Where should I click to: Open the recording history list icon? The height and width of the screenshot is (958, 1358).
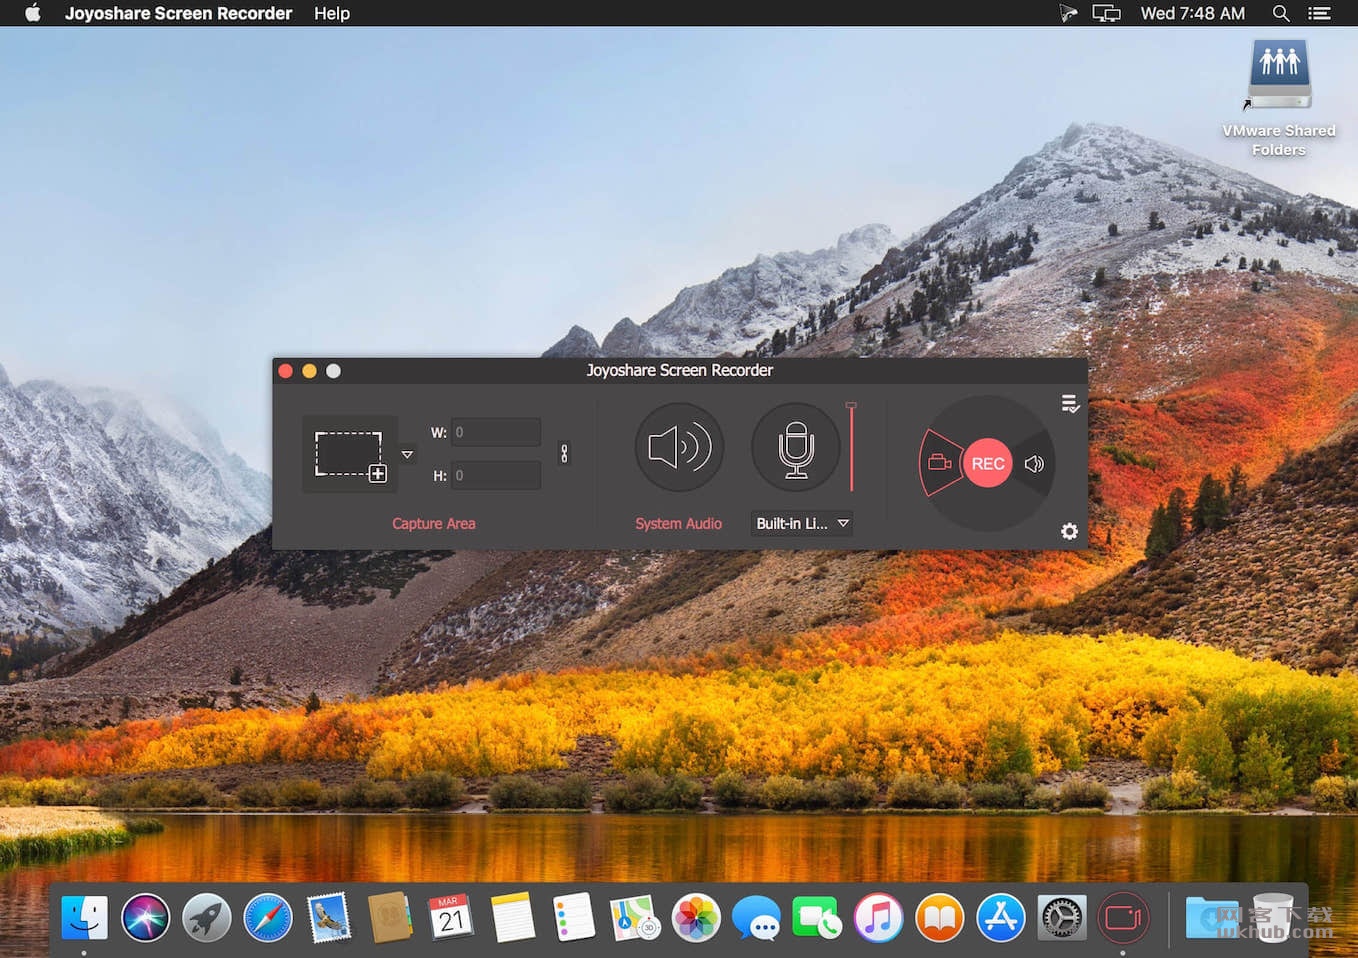tap(1070, 404)
